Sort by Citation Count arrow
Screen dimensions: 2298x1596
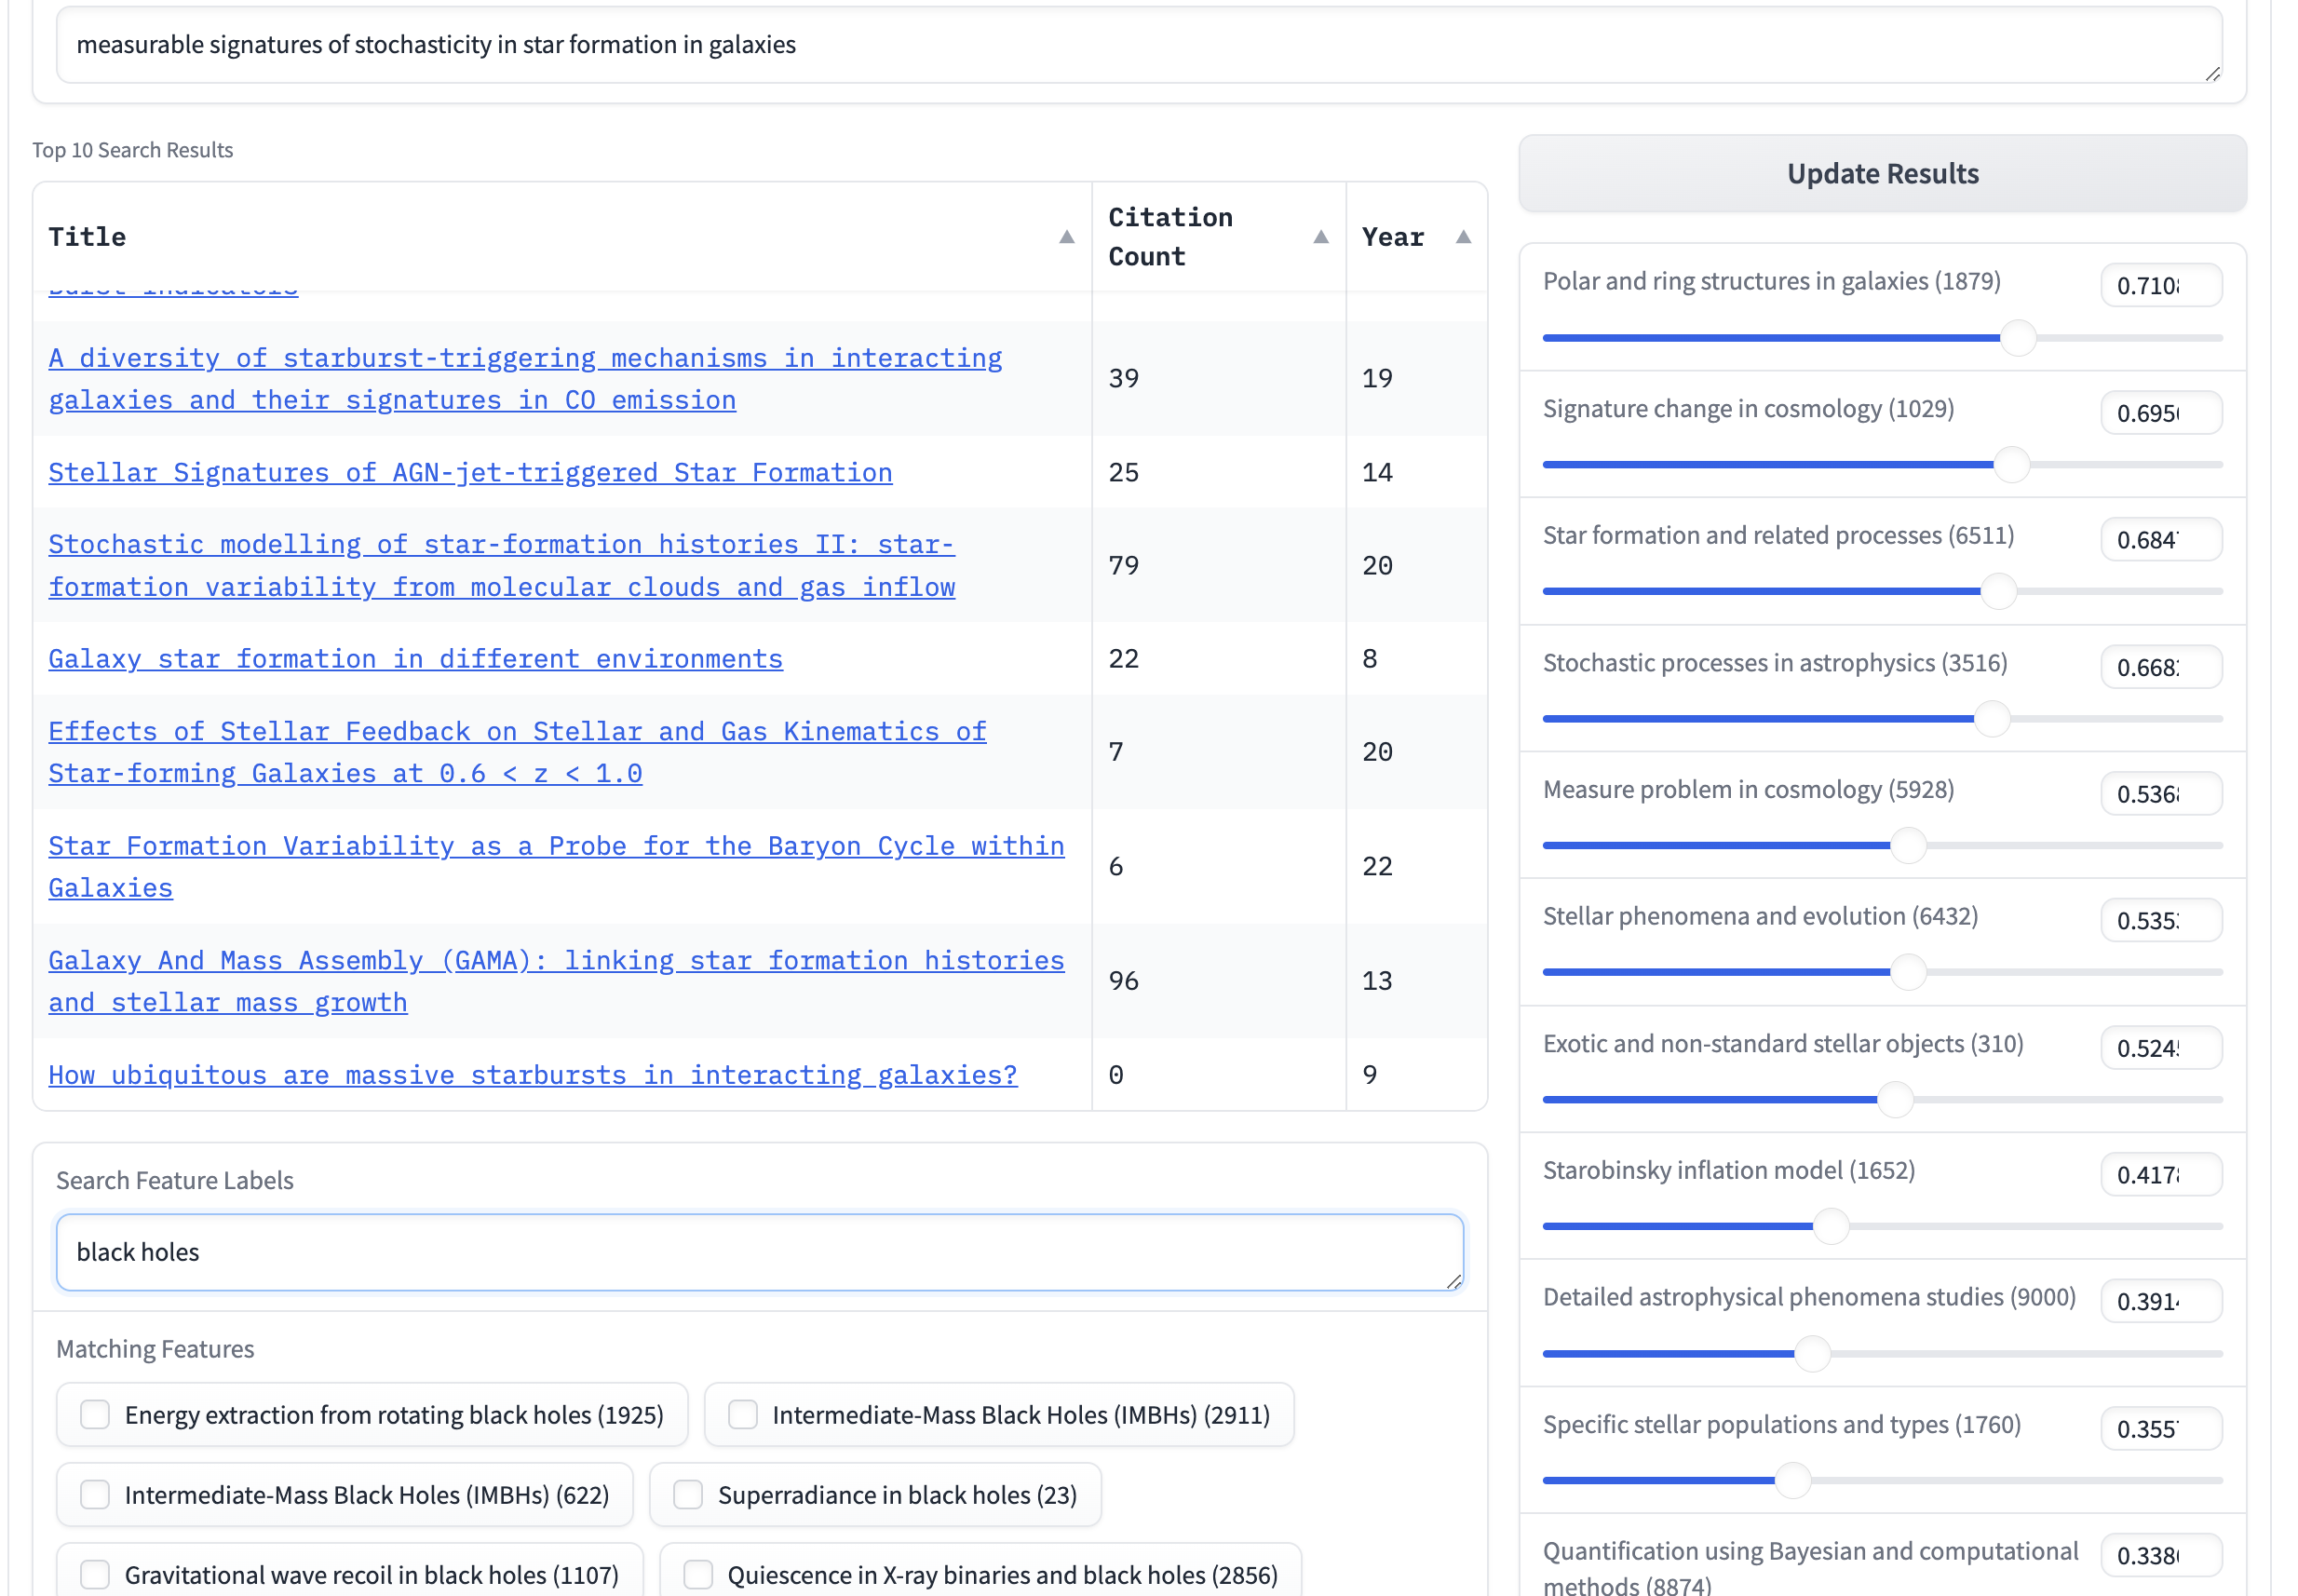[1320, 237]
